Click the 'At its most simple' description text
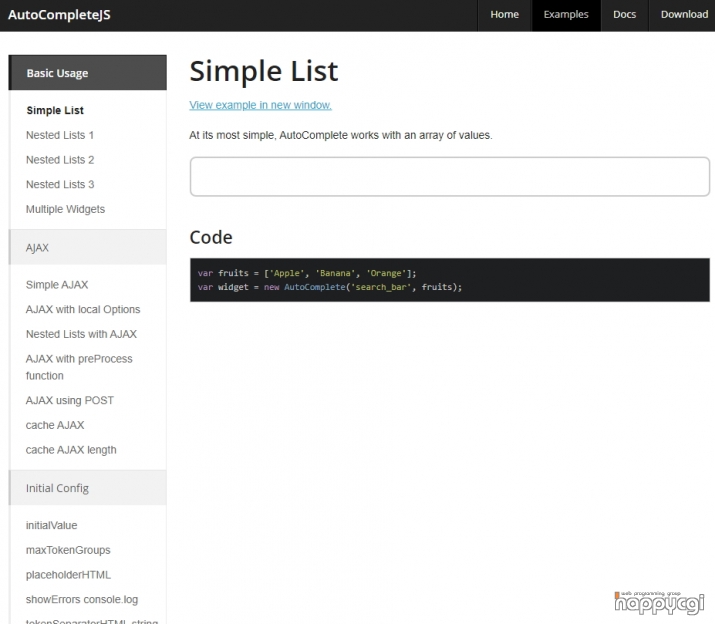715x624 pixels. tap(341, 135)
